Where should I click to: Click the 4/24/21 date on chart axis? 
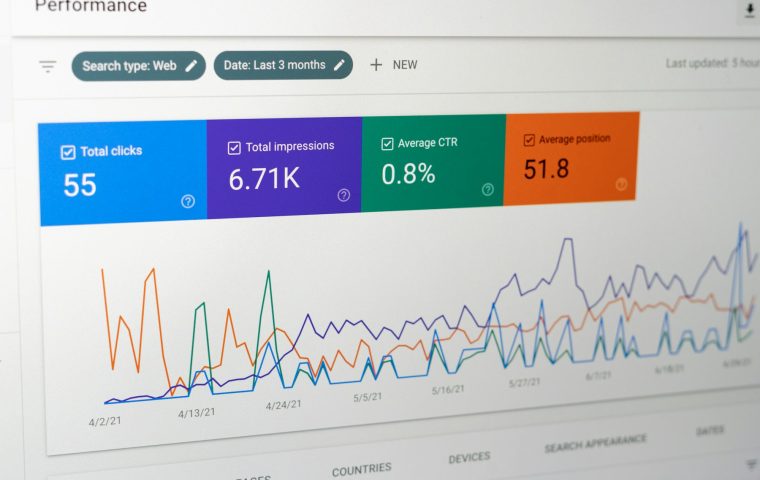pos(284,405)
